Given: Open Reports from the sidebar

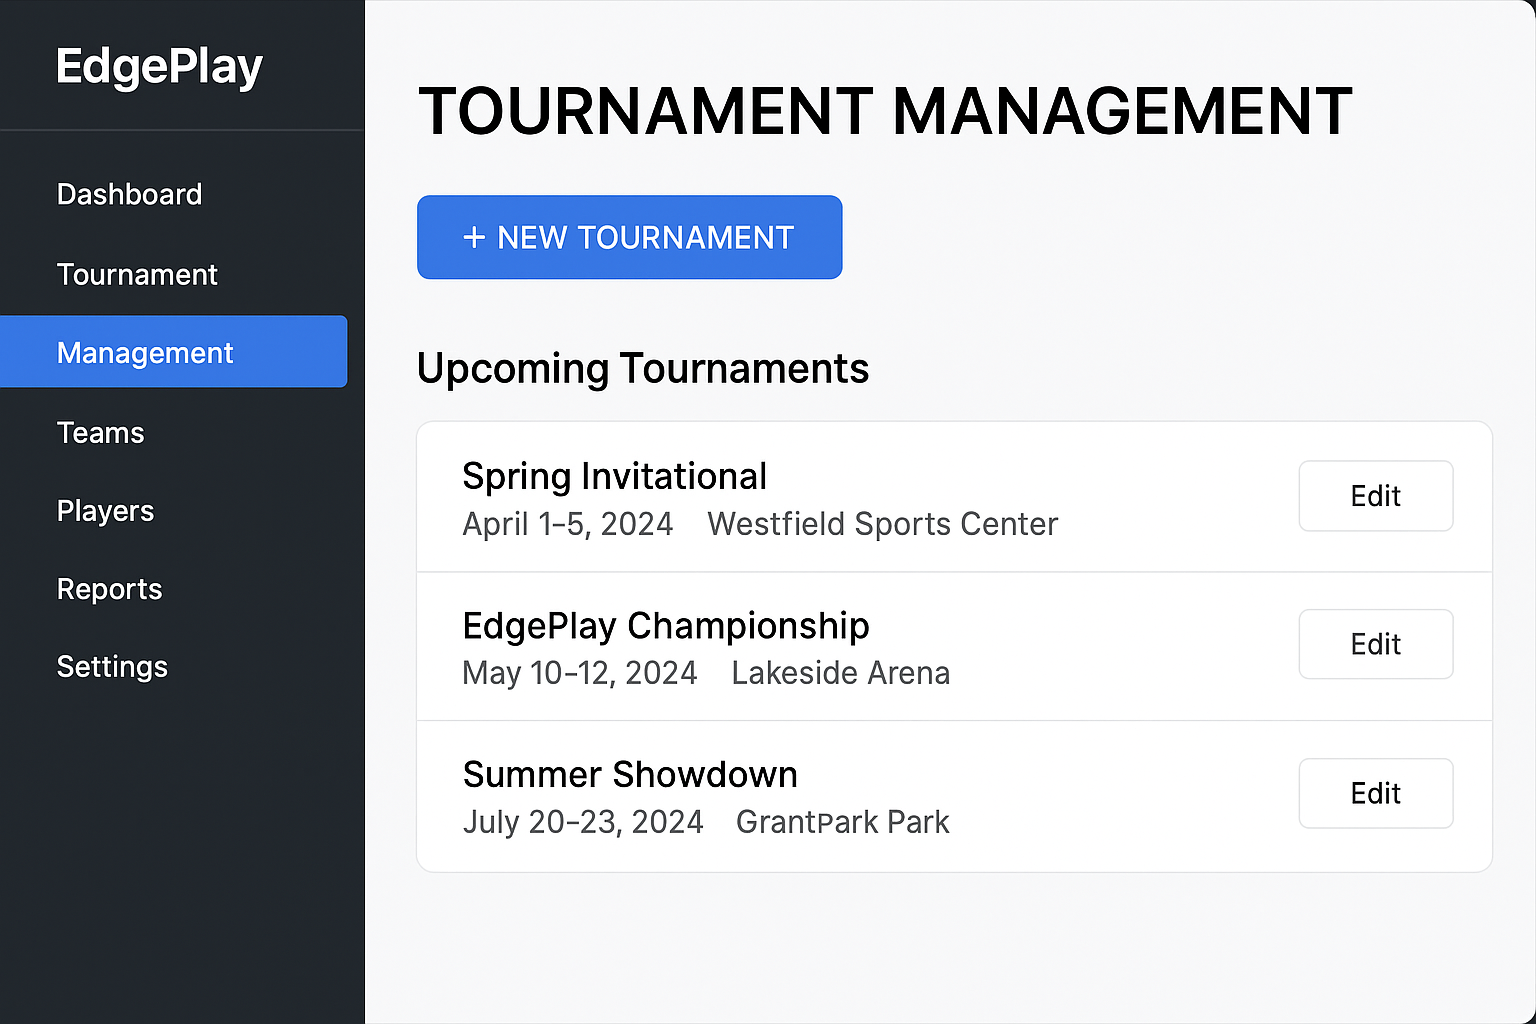Looking at the screenshot, I should 109,589.
